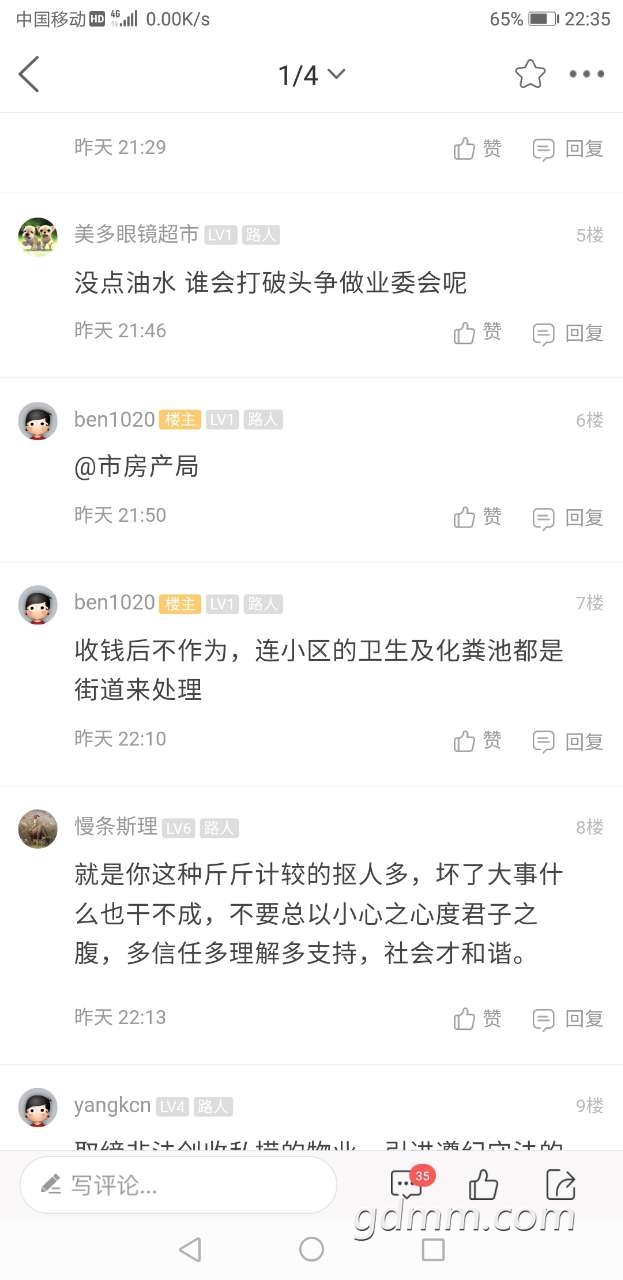Tap the back arrow icon
Image resolution: width=623 pixels, height=1280 pixels.
(x=30, y=74)
